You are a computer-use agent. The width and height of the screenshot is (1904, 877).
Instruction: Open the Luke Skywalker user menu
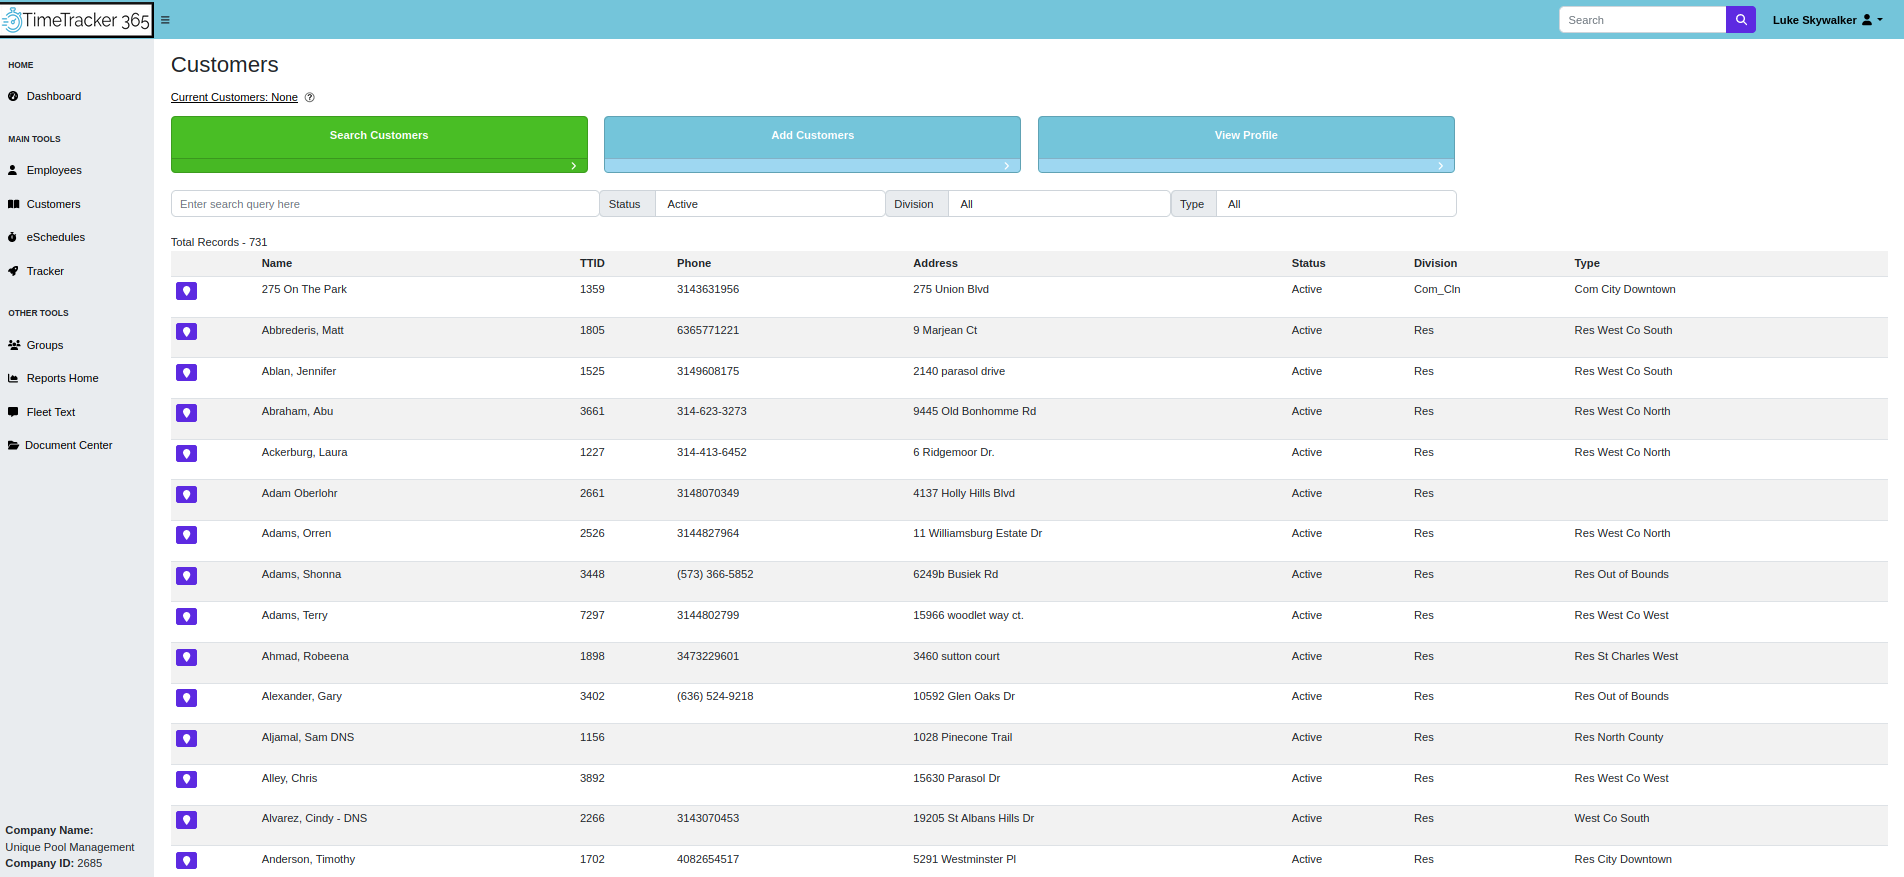click(1827, 20)
